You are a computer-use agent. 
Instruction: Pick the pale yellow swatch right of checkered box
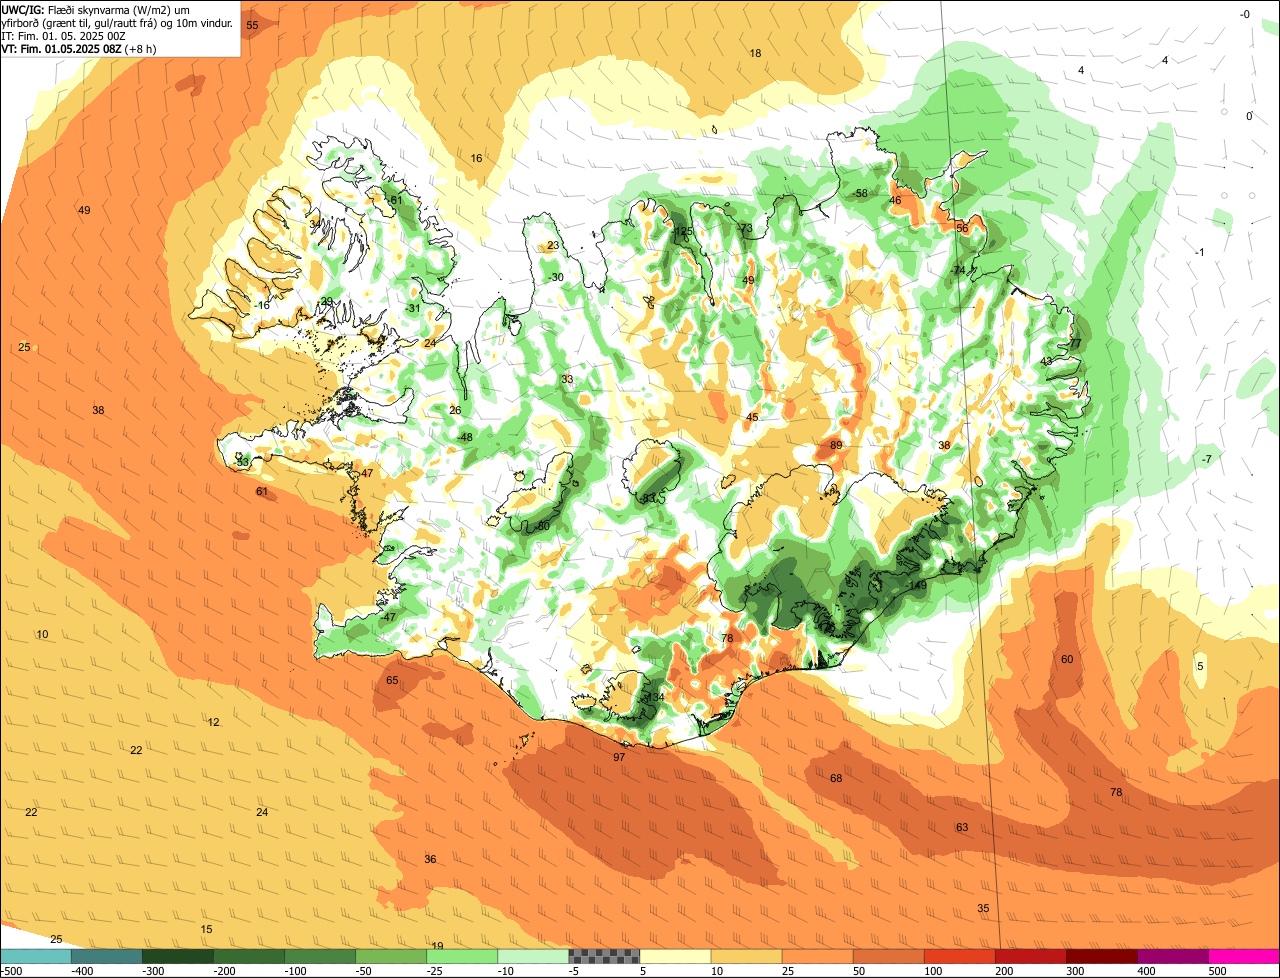[x=675, y=956]
